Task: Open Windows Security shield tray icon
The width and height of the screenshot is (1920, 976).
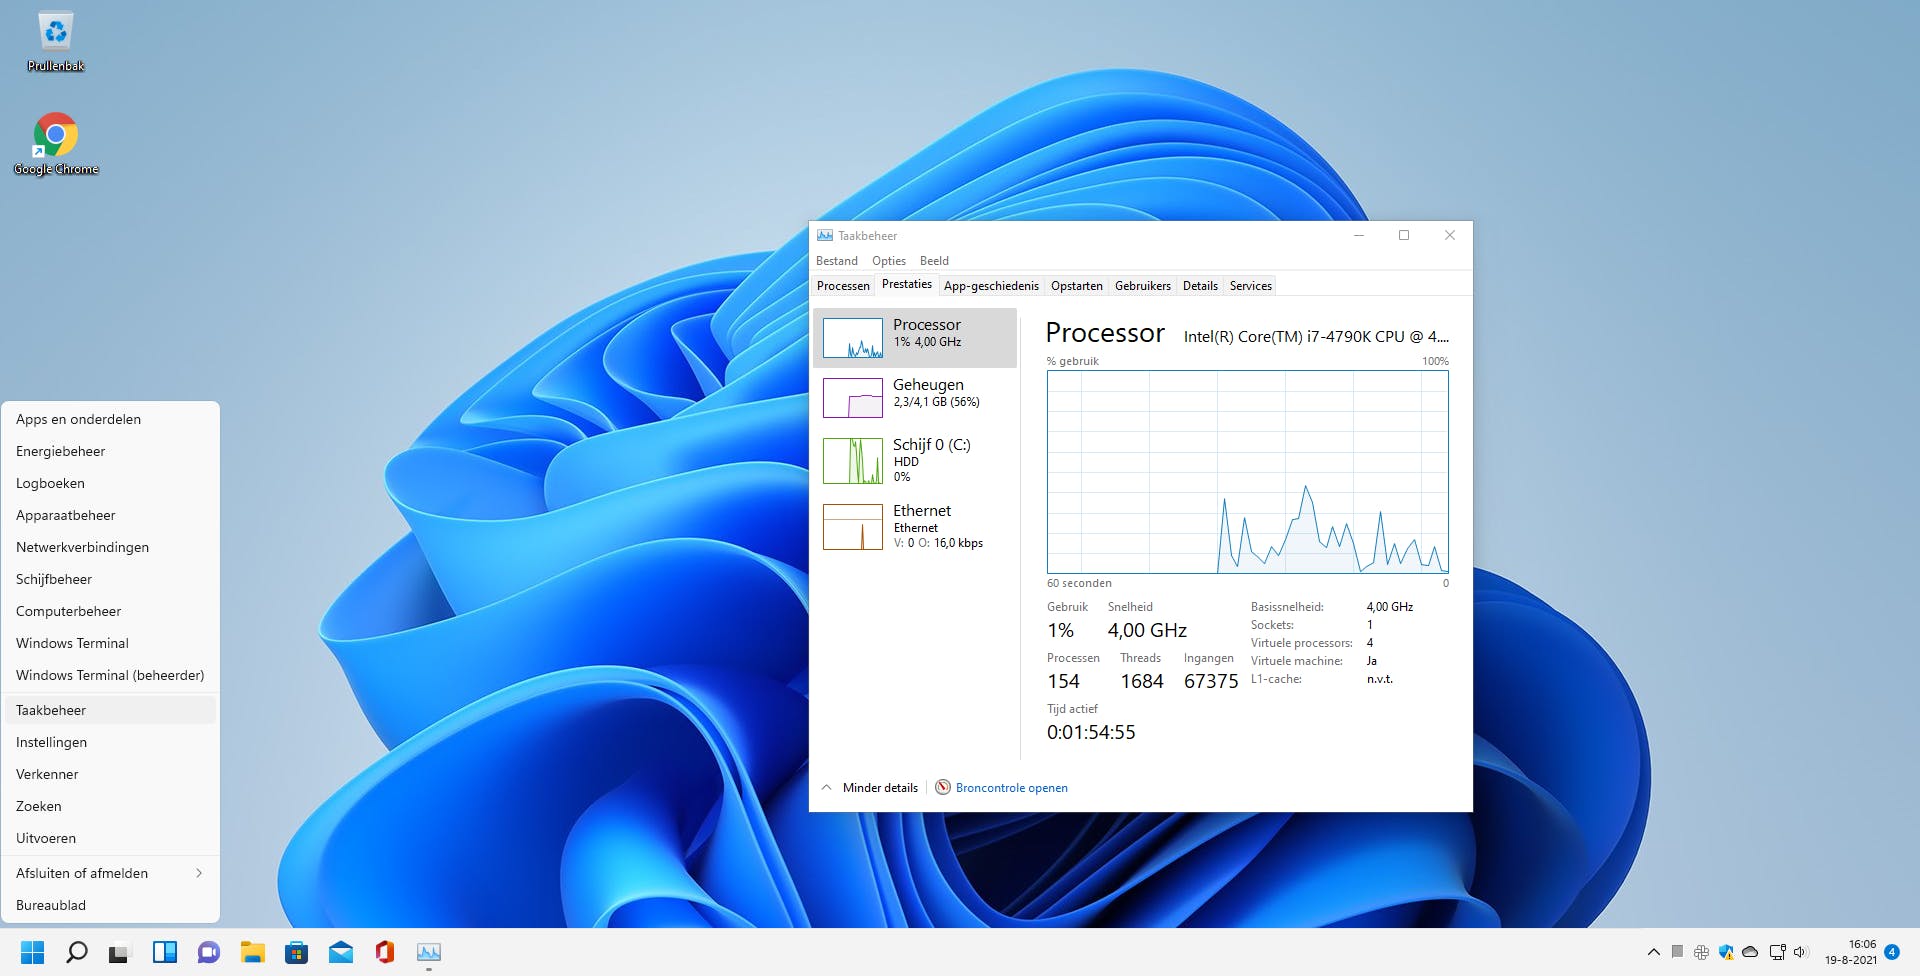Action: point(1726,952)
